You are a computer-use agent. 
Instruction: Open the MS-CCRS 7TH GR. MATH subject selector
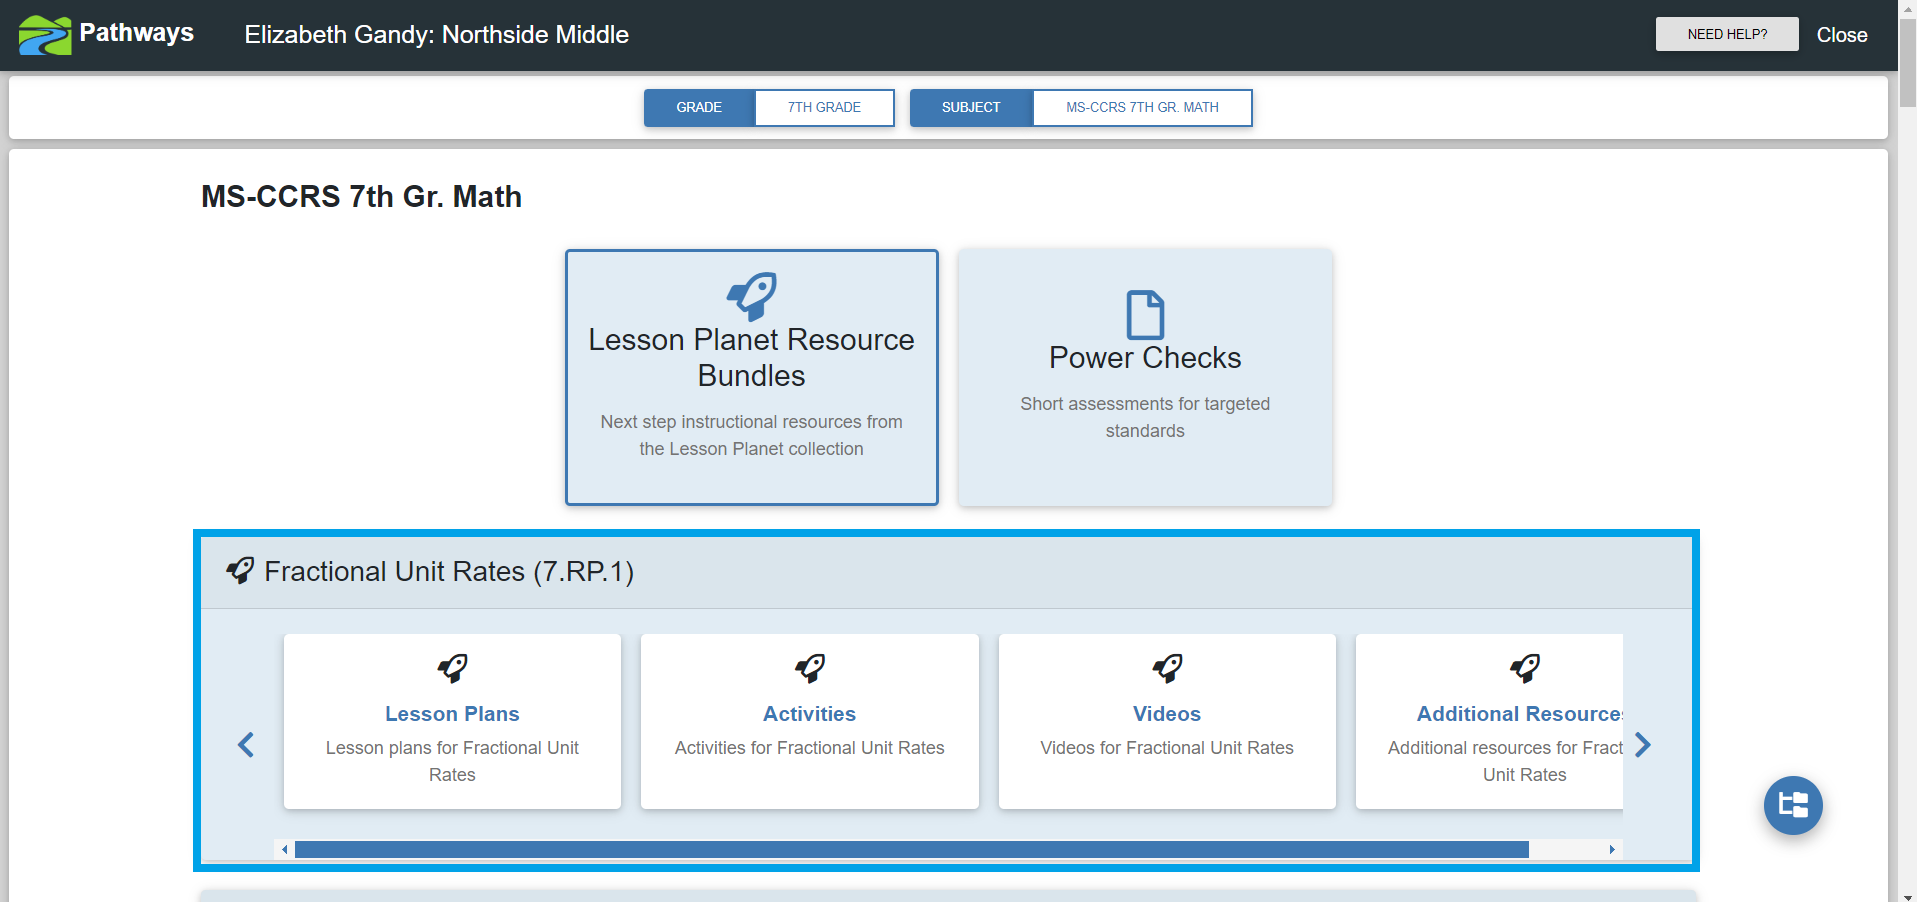coord(1142,108)
